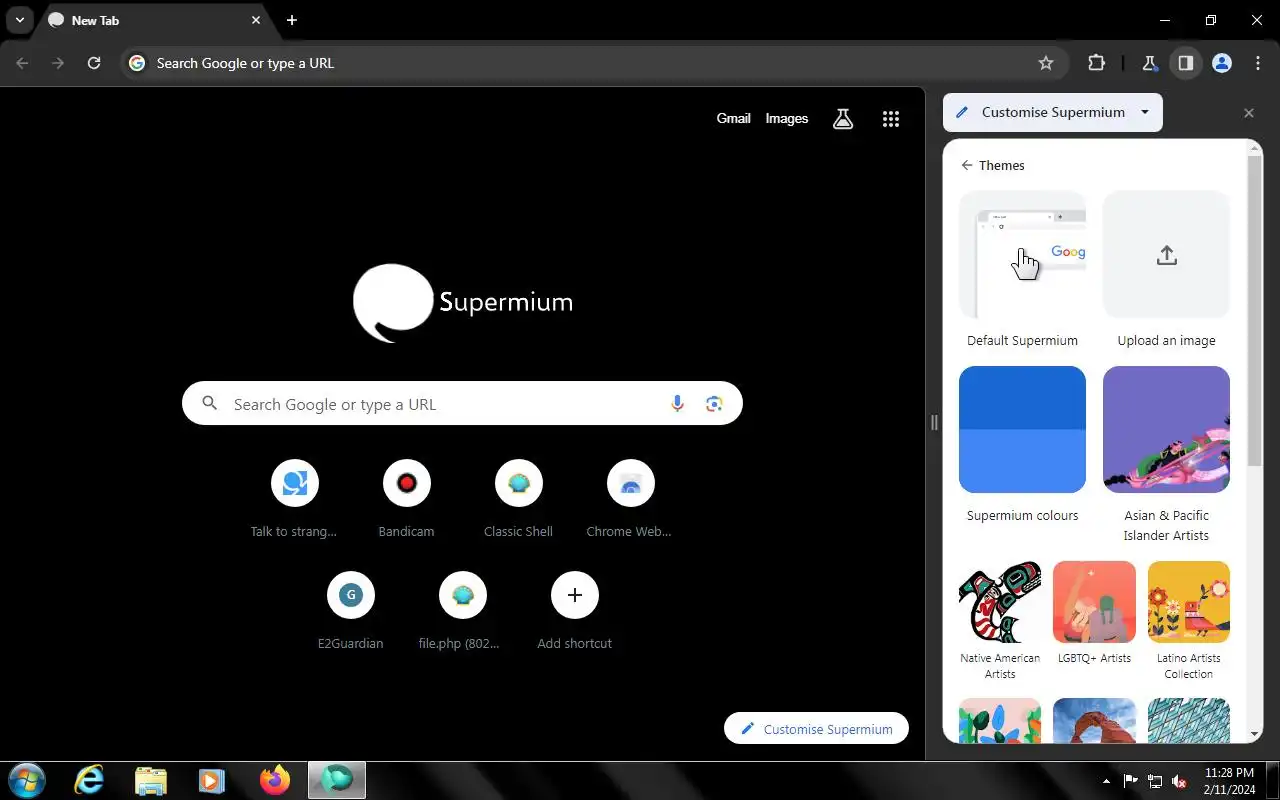Image resolution: width=1280 pixels, height=800 pixels.
Task: Add a new shortcut
Action: 574,611
